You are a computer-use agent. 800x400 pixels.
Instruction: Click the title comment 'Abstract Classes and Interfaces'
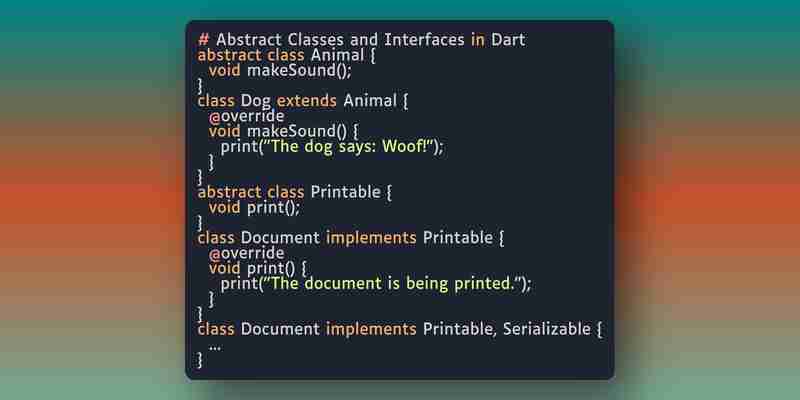pos(340,39)
